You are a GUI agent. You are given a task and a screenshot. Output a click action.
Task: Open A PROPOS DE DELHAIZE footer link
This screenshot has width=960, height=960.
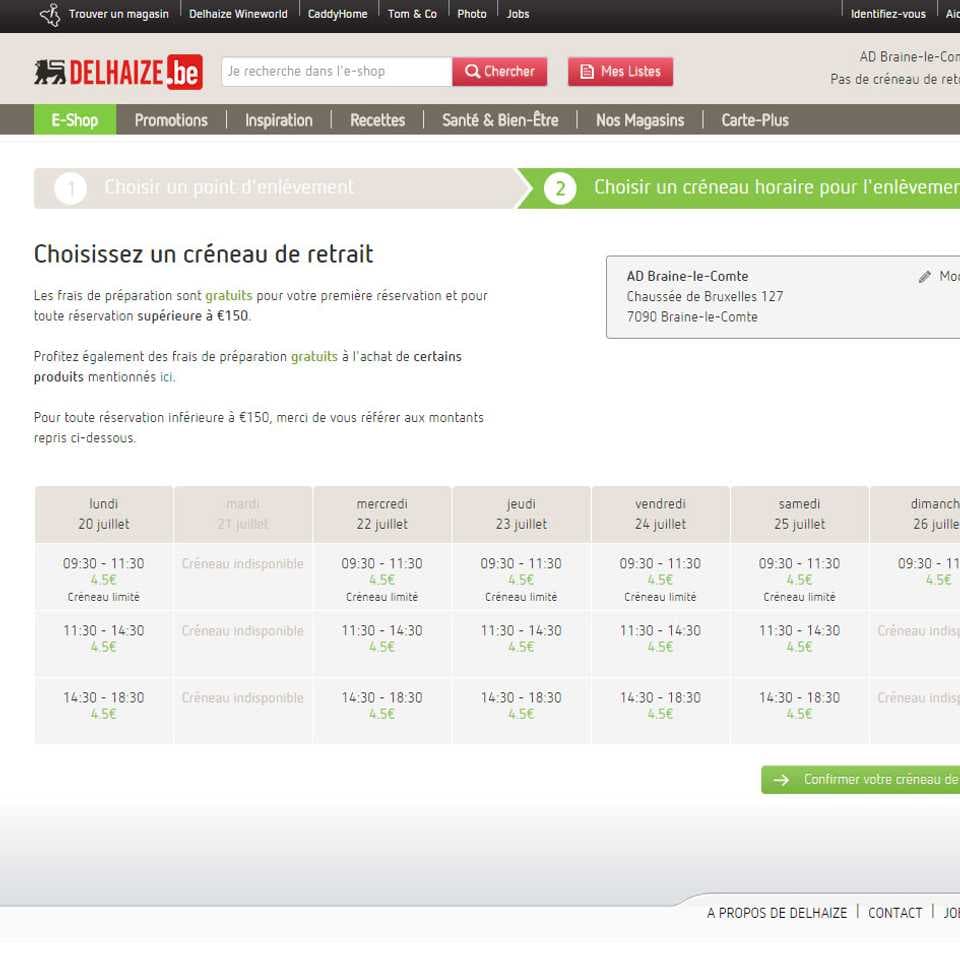(x=777, y=913)
